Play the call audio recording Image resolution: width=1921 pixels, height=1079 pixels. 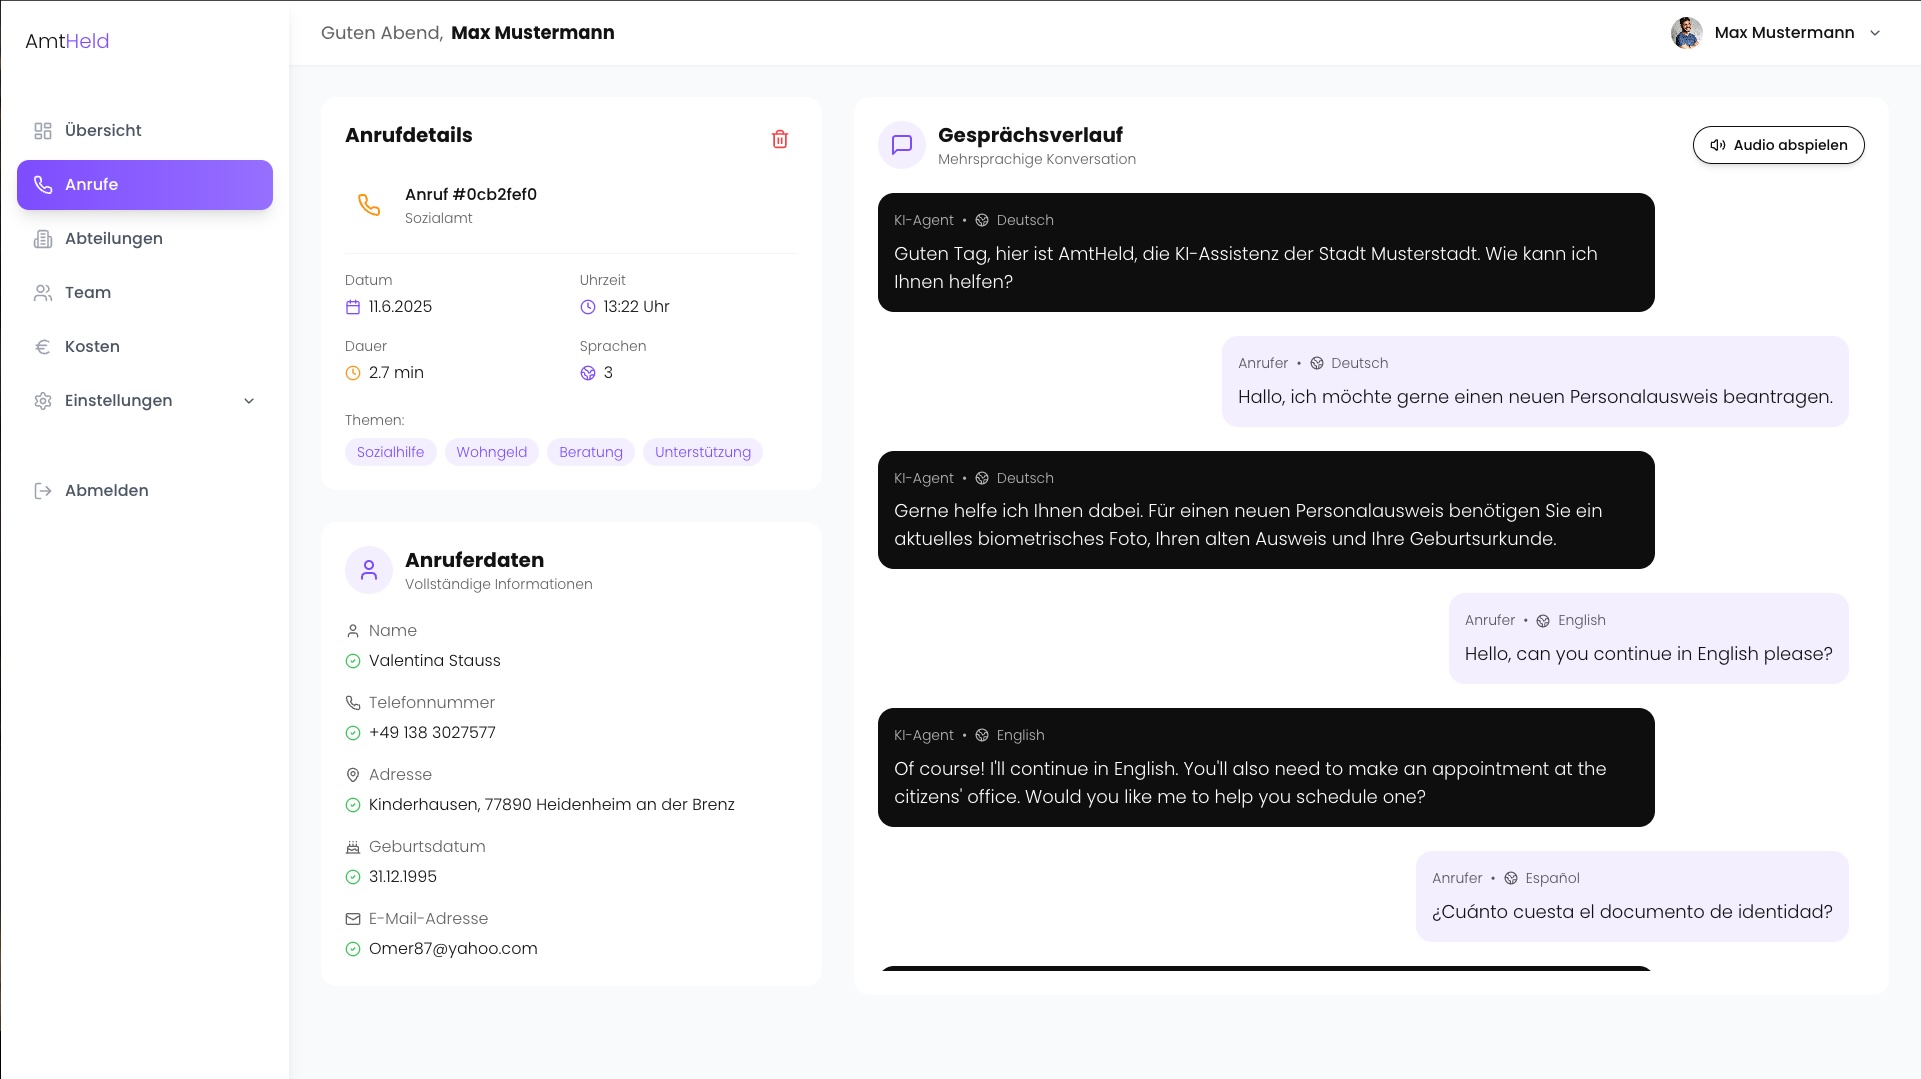pos(1778,145)
